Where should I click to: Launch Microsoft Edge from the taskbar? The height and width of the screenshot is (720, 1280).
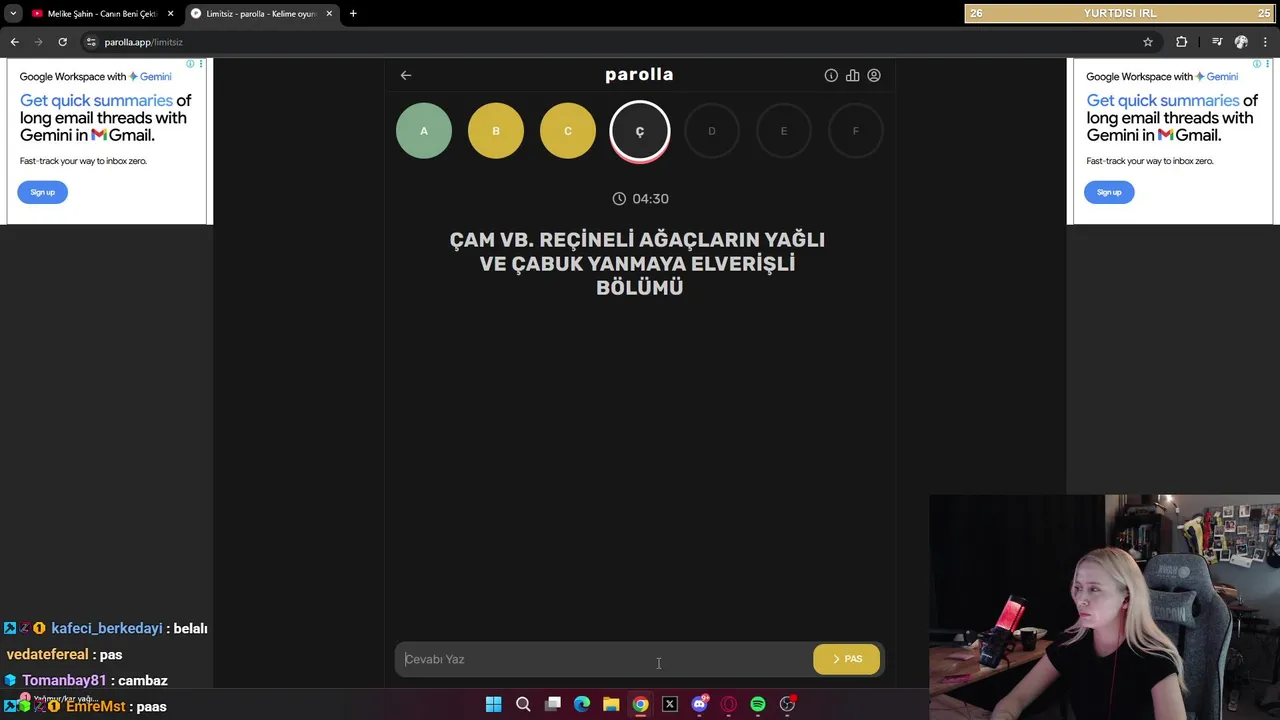click(582, 705)
